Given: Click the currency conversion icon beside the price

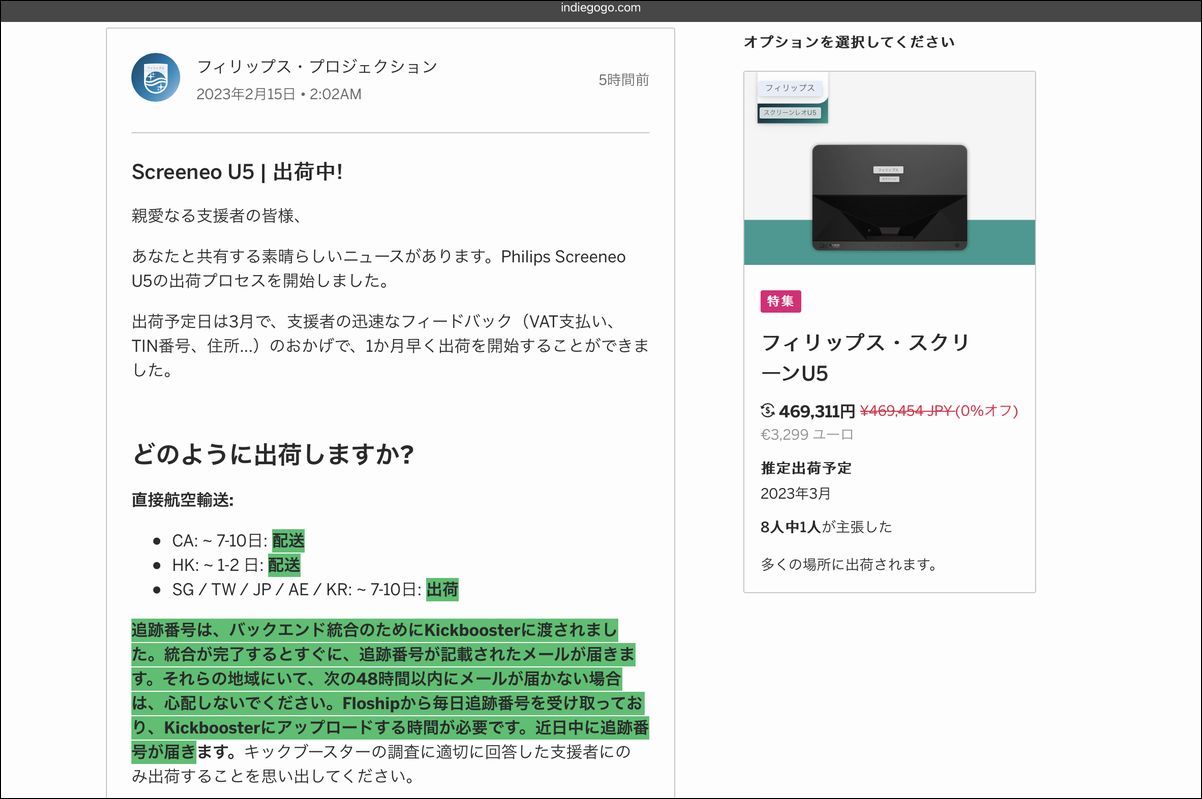Looking at the screenshot, I should coord(768,410).
